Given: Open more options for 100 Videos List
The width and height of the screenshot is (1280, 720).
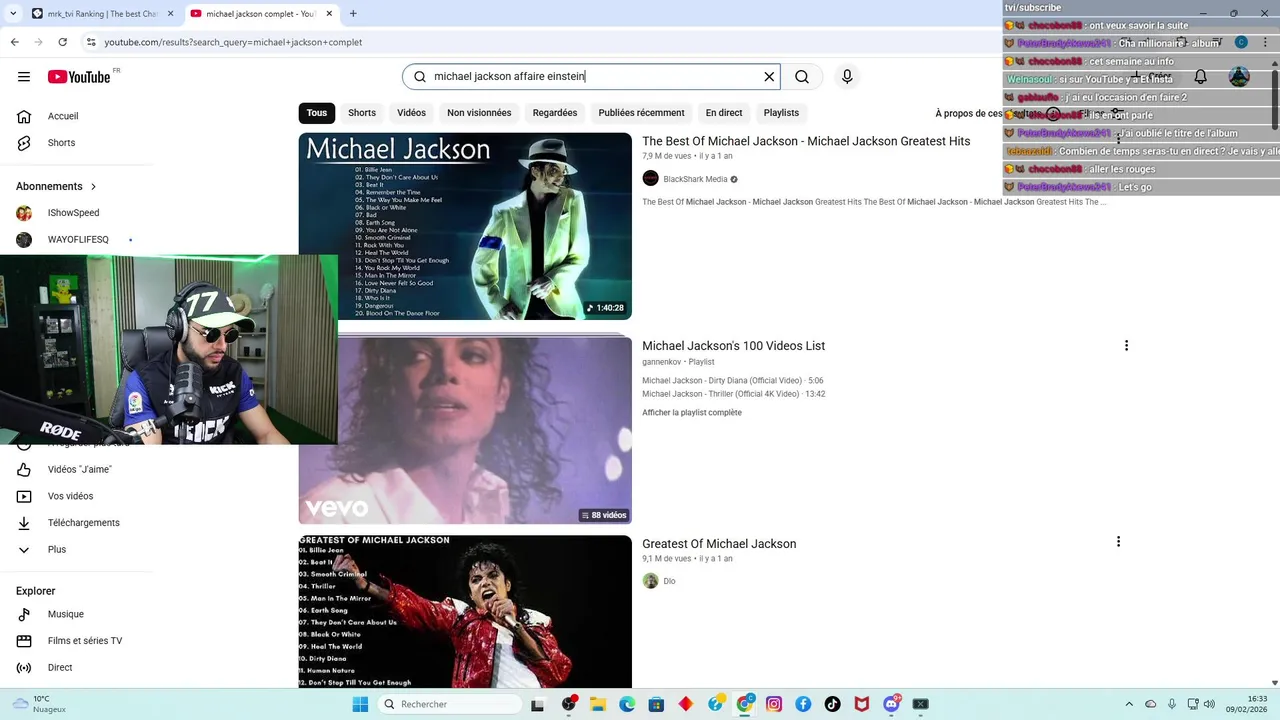Looking at the screenshot, I should click(1126, 346).
